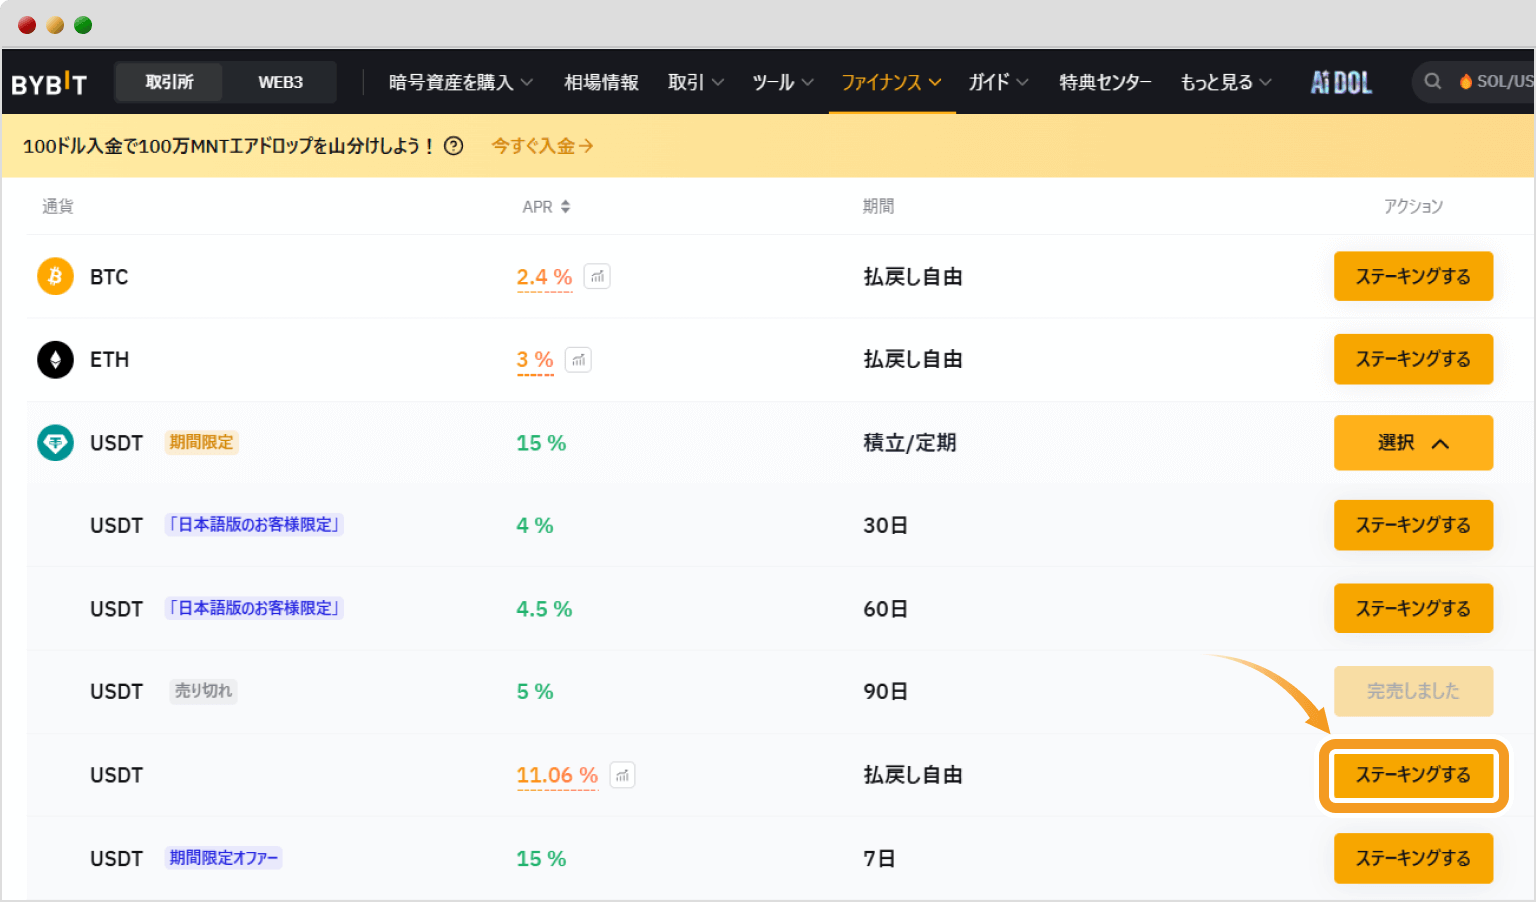Open APR chart icon for 11.06 % USDT
Image resolution: width=1536 pixels, height=902 pixels.
tap(622, 775)
